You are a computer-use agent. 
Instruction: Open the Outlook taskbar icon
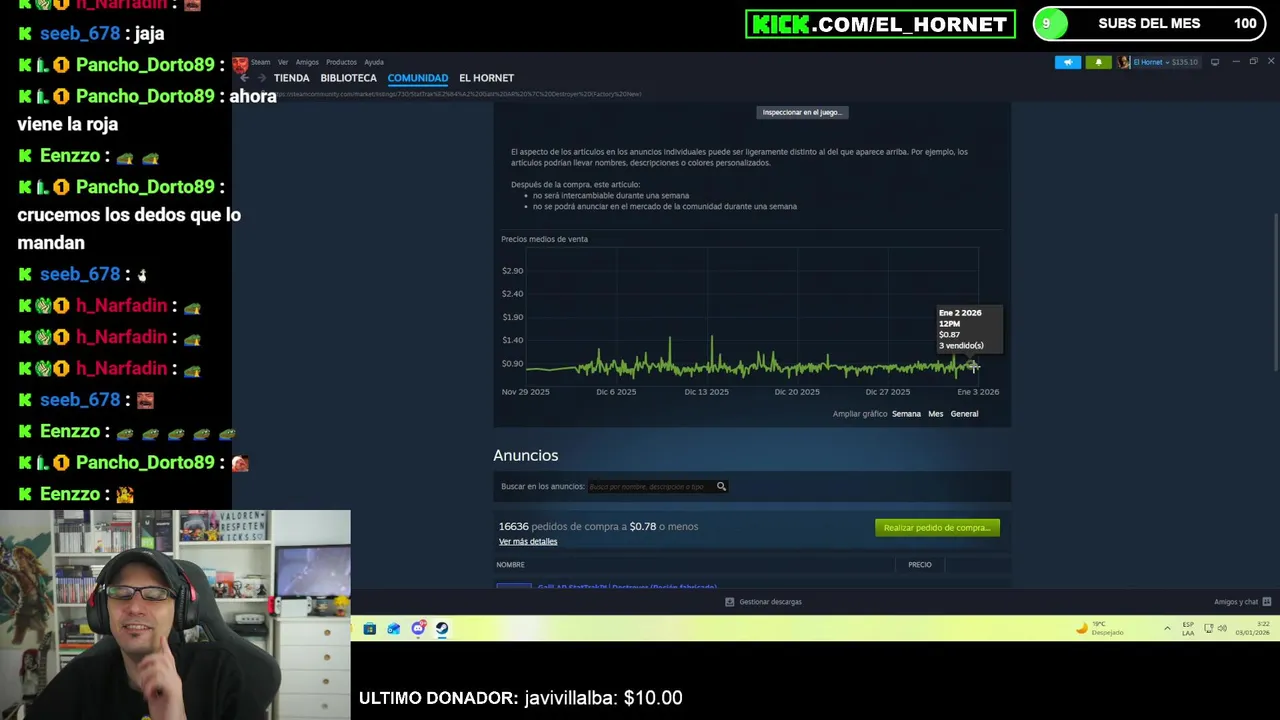coord(393,629)
